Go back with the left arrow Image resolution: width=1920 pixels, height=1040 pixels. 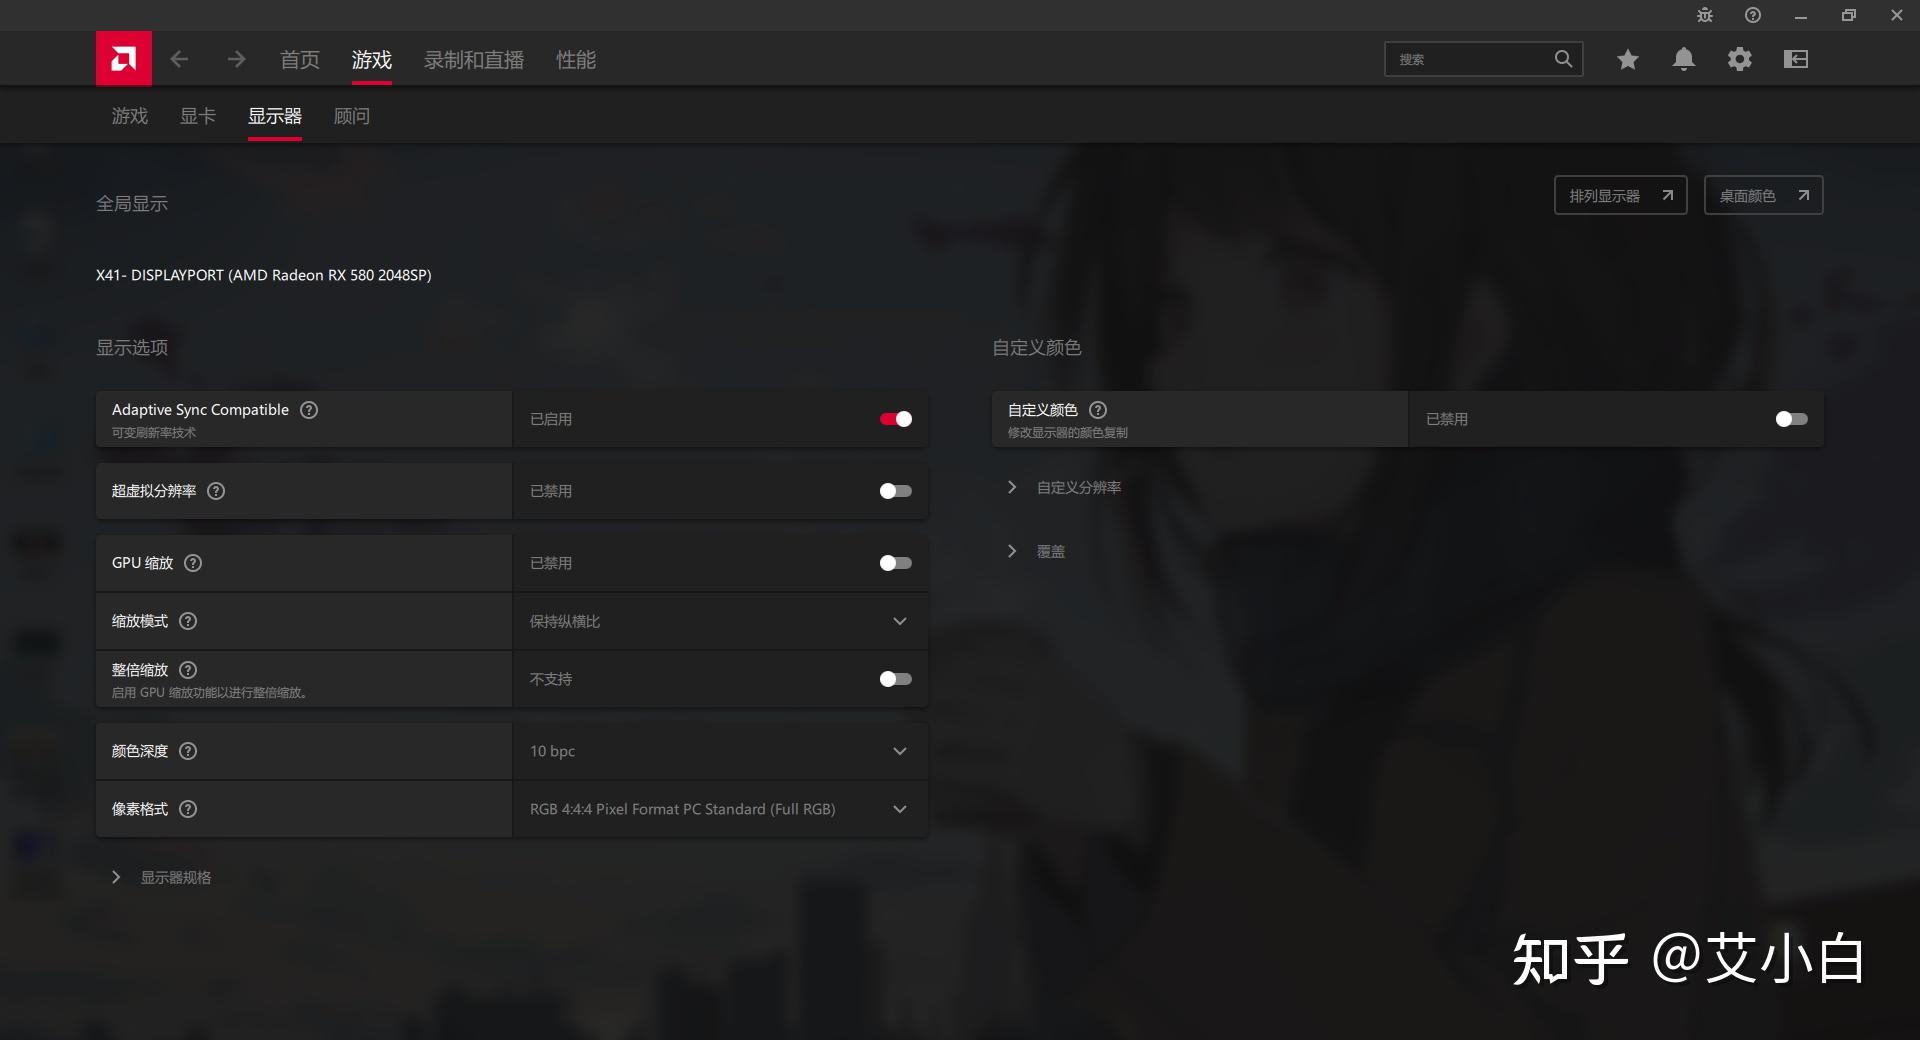point(179,60)
